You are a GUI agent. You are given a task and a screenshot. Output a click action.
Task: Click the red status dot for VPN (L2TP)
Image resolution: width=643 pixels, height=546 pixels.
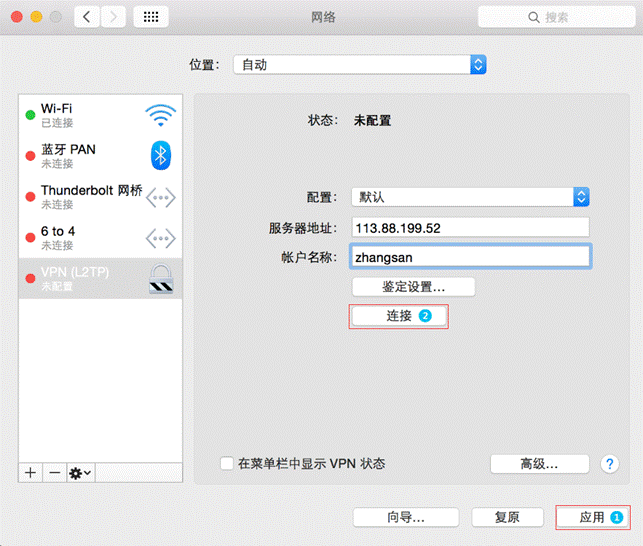tap(30, 279)
